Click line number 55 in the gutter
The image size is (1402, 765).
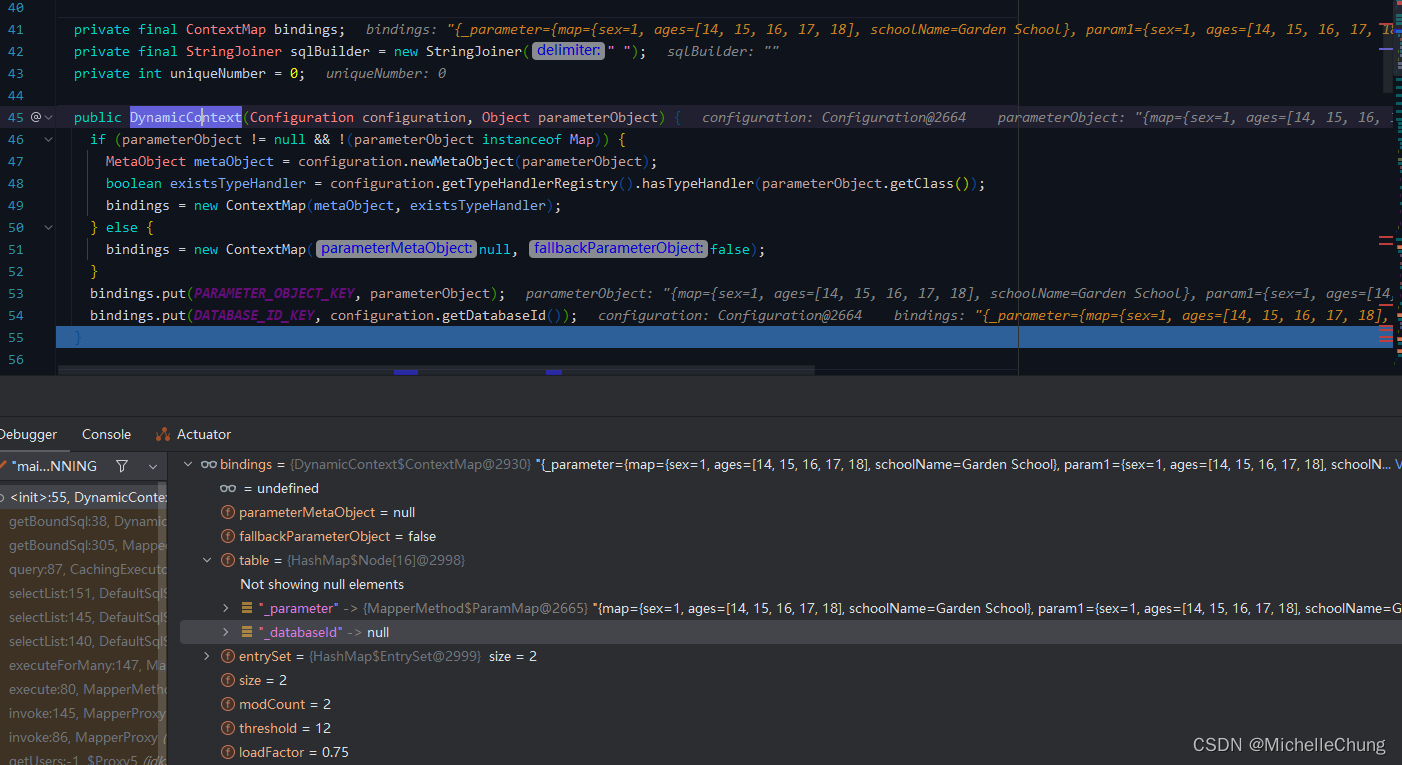(15, 337)
